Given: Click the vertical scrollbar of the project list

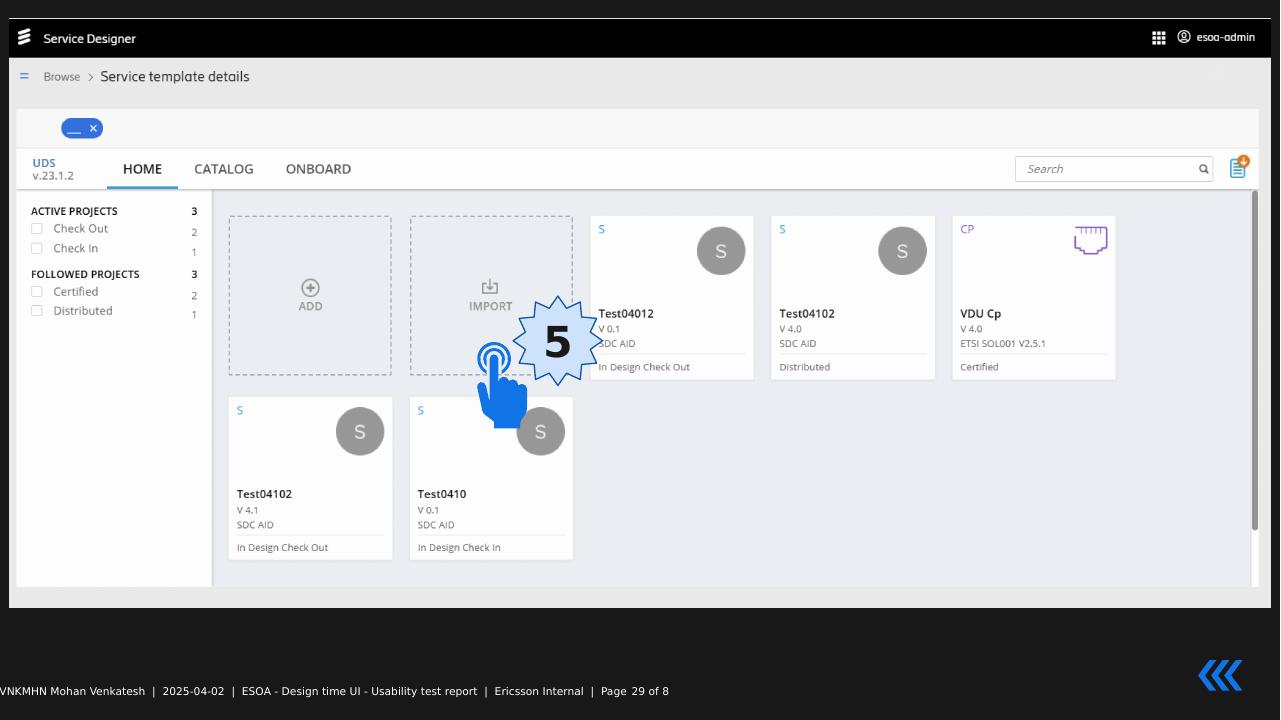Looking at the screenshot, I should pos(1255,360).
